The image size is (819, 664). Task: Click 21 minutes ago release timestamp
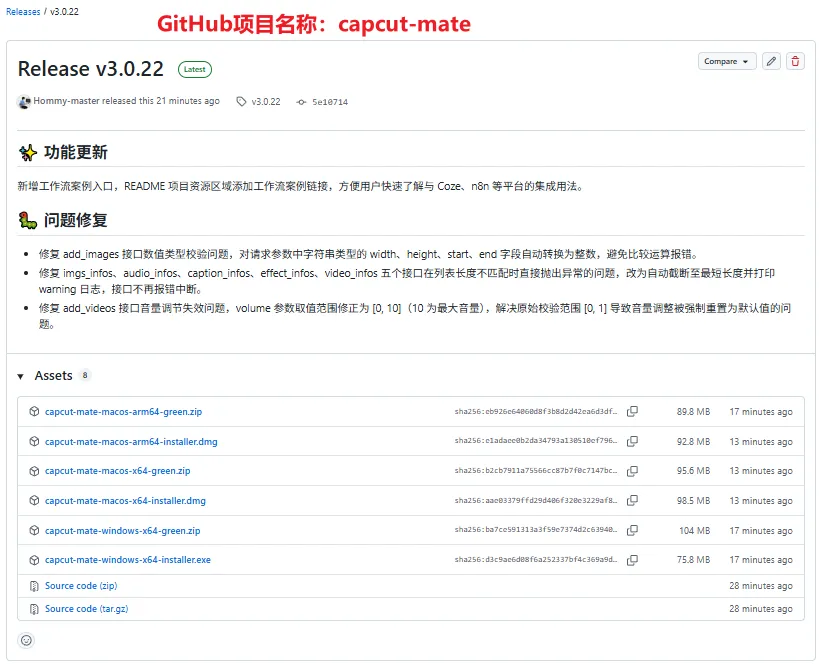coord(188,101)
